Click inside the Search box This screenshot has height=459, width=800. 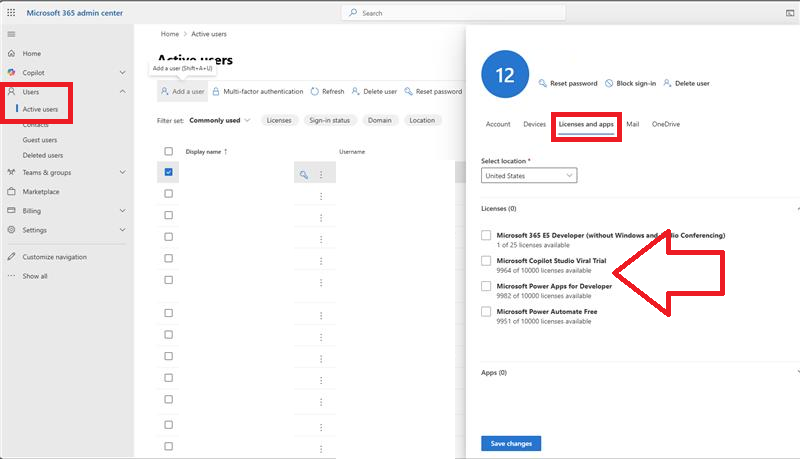click(x=454, y=13)
